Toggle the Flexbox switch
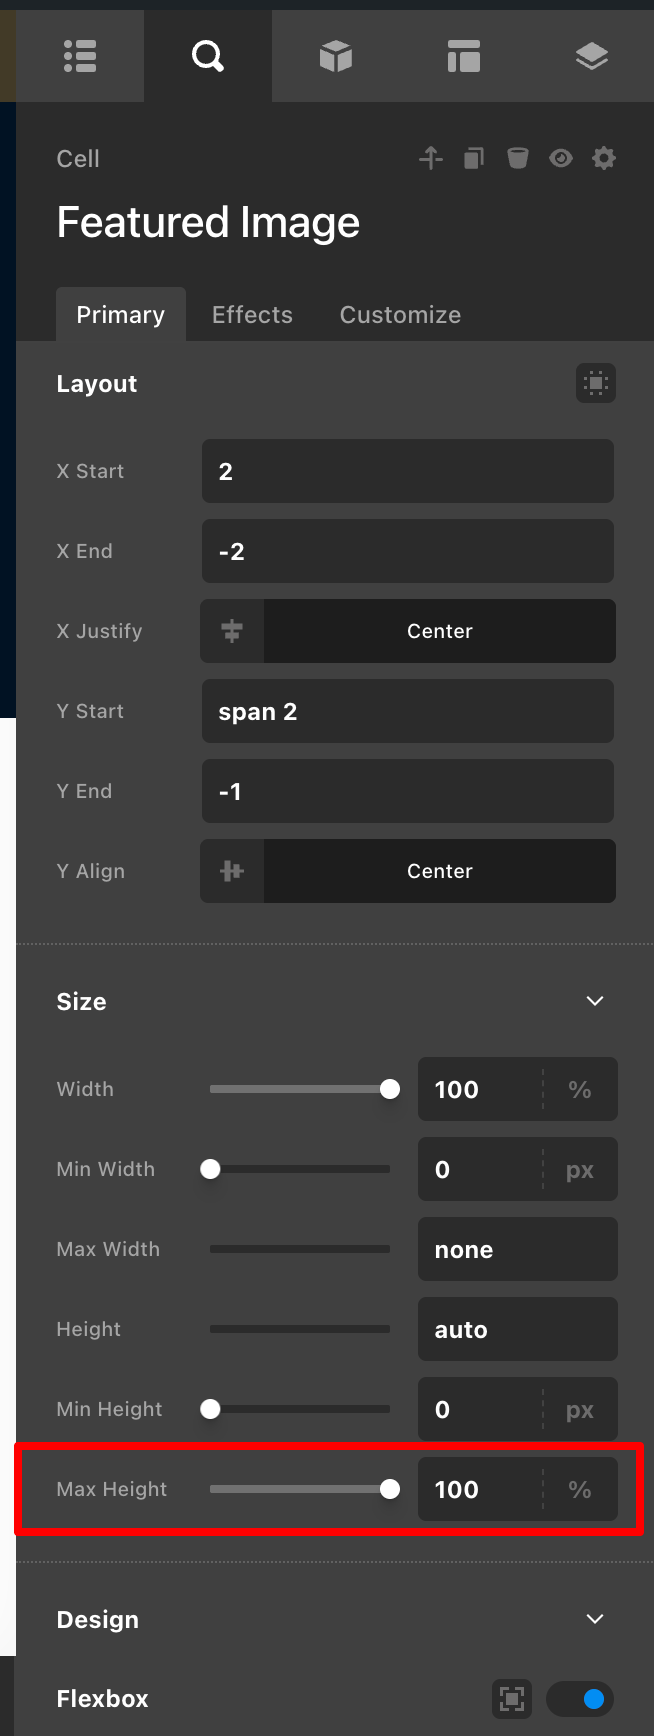Viewport: 654px width, 1736px height. pos(580,1698)
